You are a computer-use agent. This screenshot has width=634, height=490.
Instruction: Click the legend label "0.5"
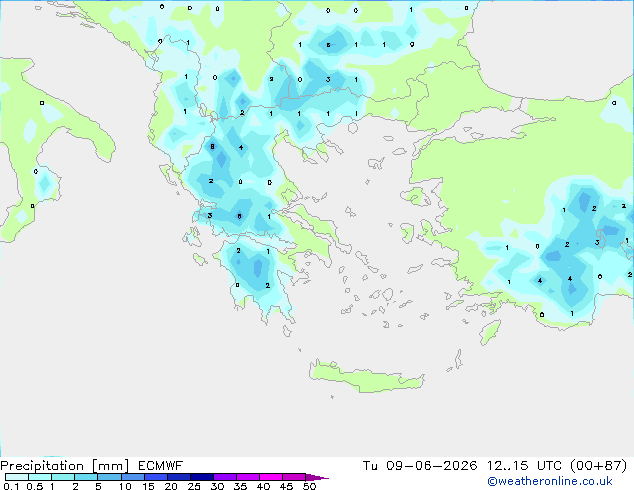point(35,486)
